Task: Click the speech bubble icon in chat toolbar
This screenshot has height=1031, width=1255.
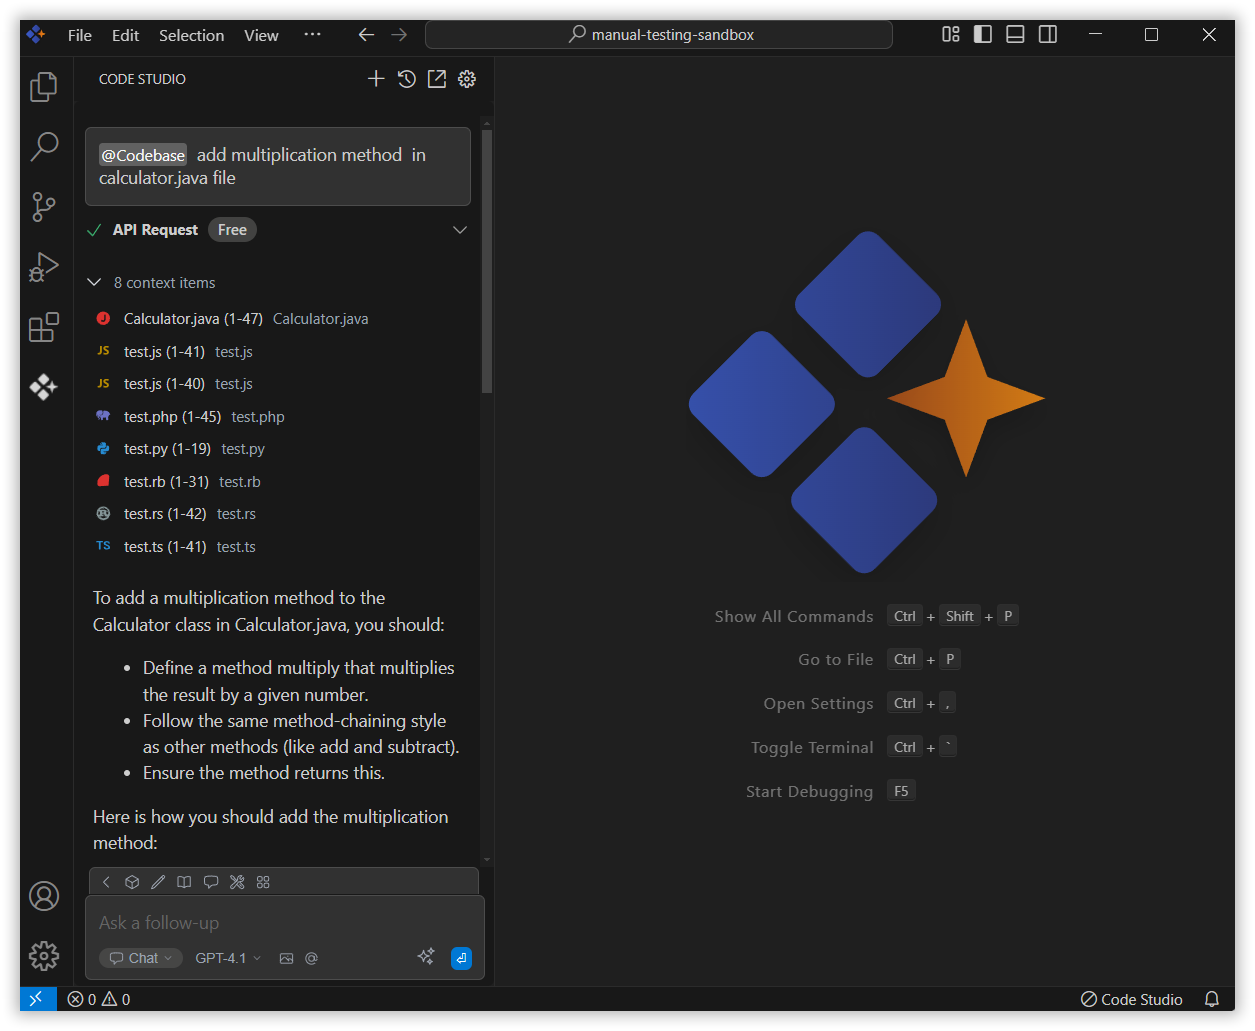Action: coord(211,882)
